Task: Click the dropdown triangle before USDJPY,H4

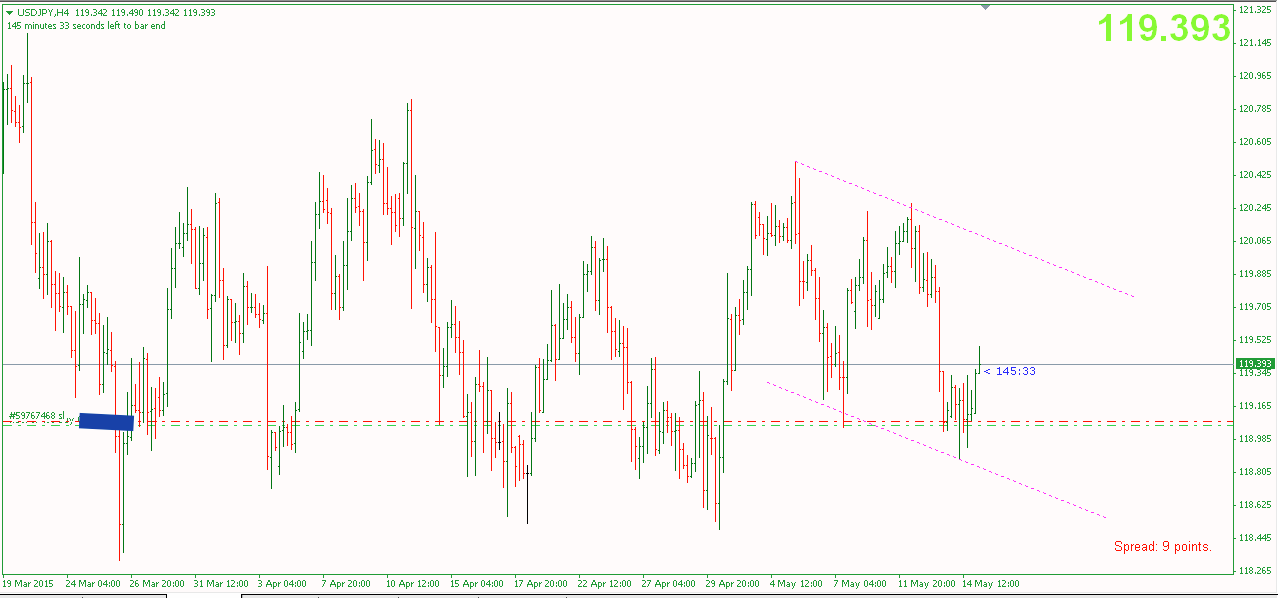Action: [x=10, y=12]
